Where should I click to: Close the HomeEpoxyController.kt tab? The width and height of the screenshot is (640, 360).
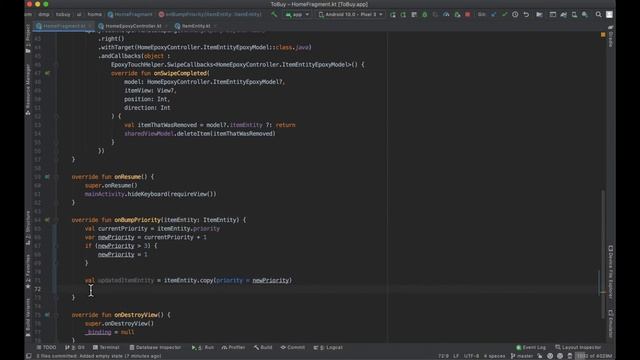167,26
